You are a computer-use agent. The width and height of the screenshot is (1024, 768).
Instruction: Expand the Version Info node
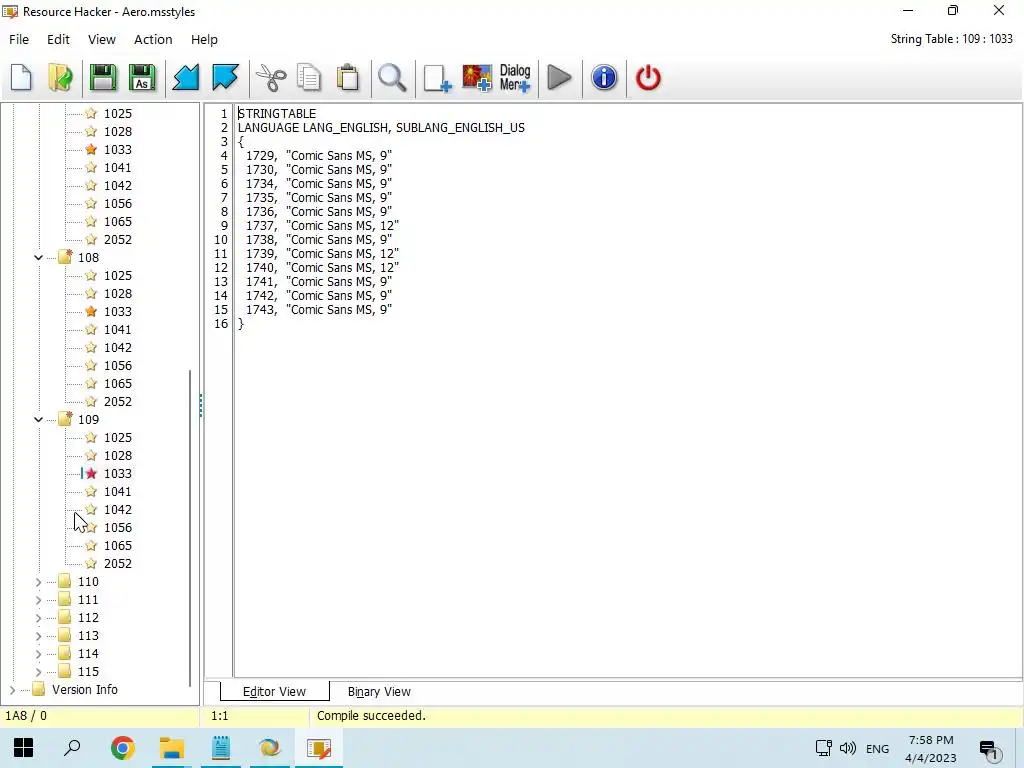click(x=12, y=690)
